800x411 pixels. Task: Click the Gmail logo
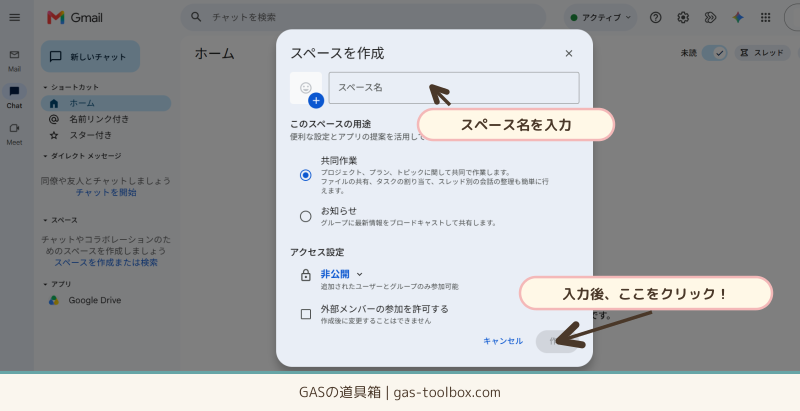(75, 18)
